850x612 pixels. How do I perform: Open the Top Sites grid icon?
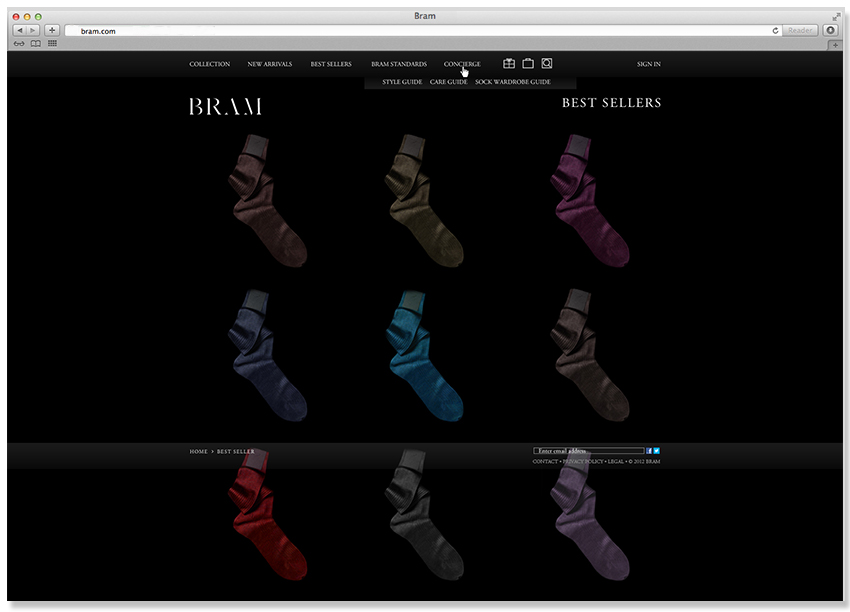coord(52,43)
